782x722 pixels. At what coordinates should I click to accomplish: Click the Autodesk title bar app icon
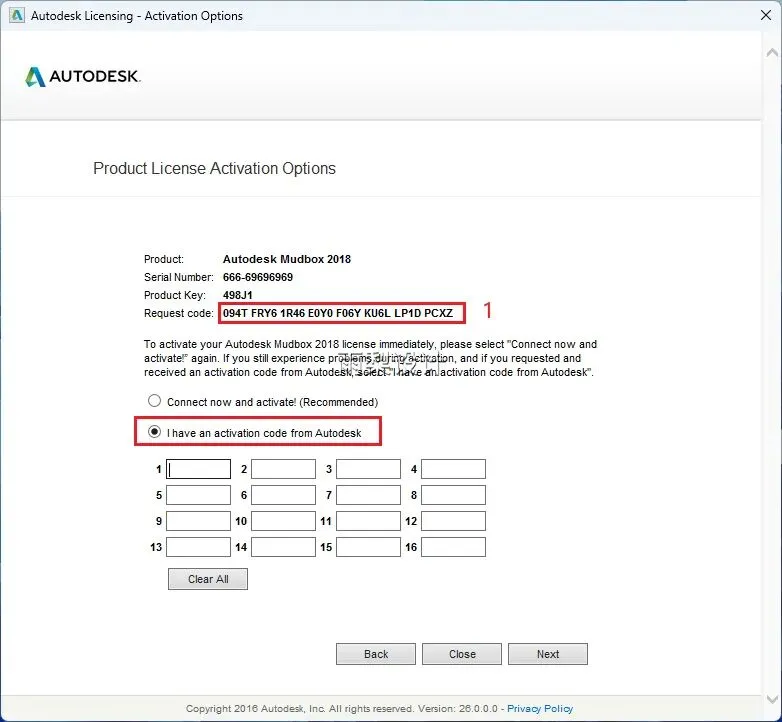(16, 15)
